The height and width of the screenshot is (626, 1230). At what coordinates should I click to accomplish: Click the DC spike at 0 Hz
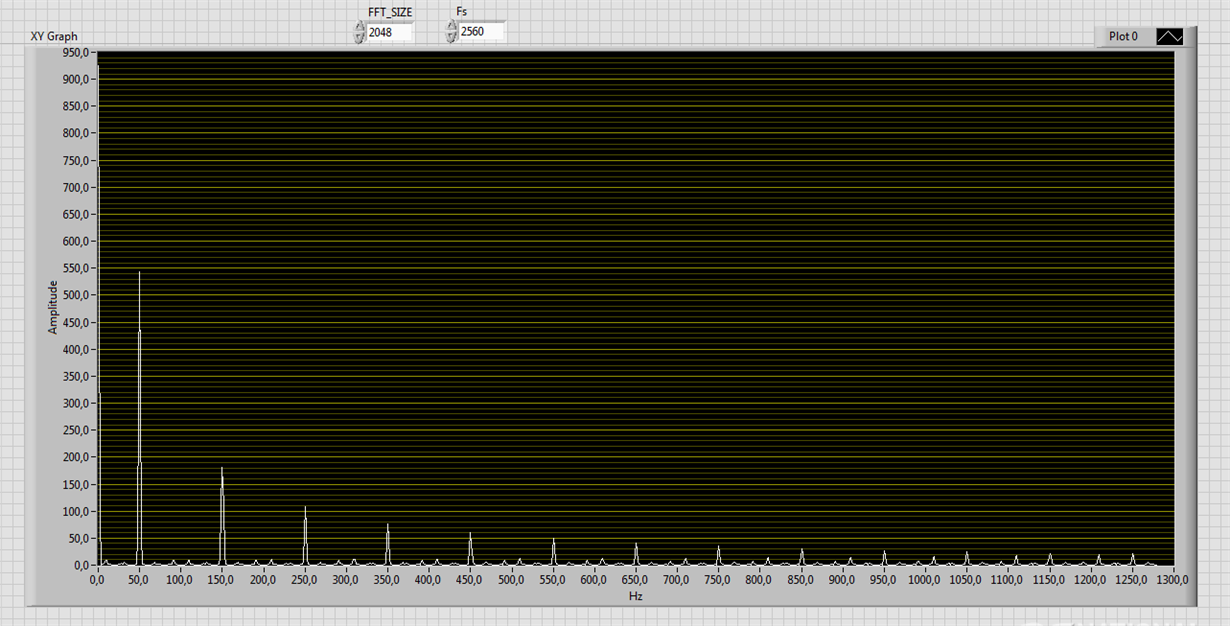[x=98, y=315]
